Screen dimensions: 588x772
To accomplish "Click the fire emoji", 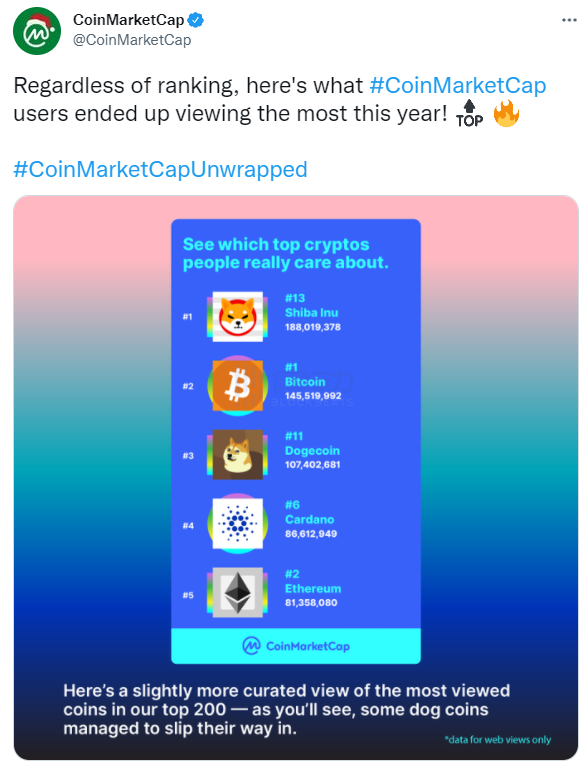I will click(506, 113).
